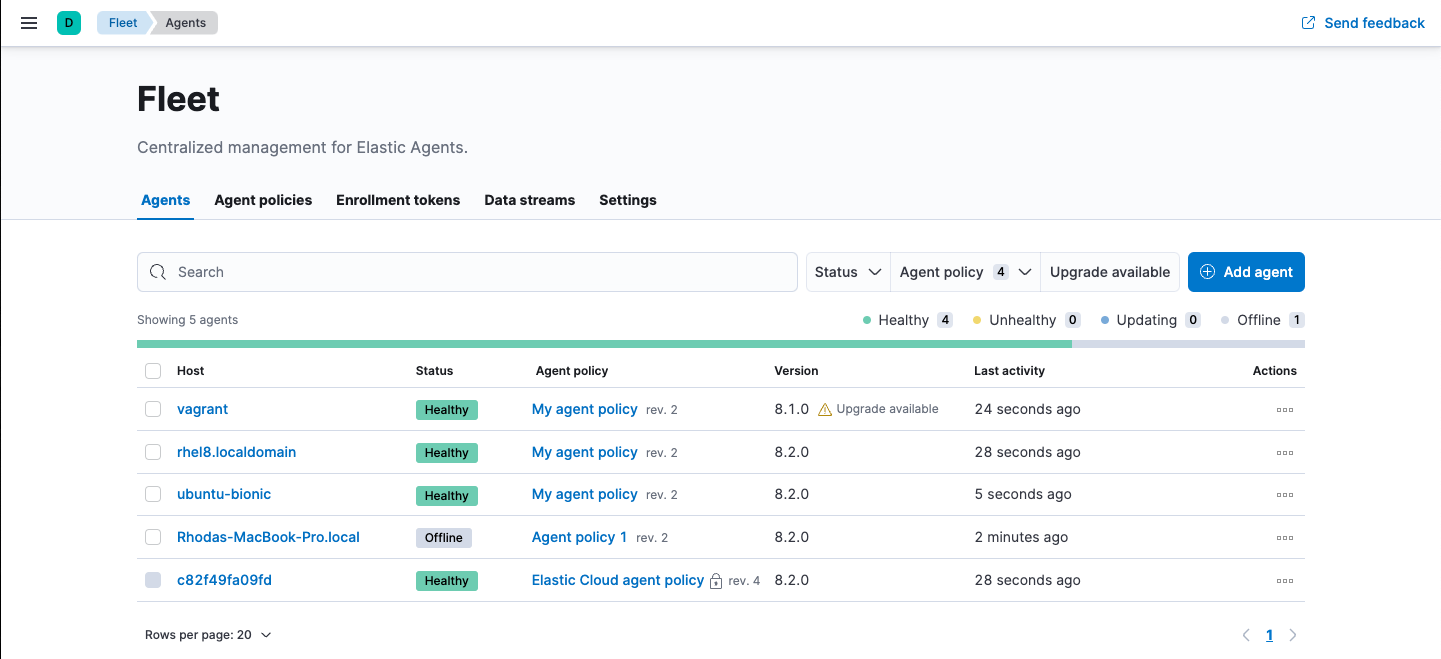Change the rows per page setting
This screenshot has height=659, width=1441.
point(208,635)
